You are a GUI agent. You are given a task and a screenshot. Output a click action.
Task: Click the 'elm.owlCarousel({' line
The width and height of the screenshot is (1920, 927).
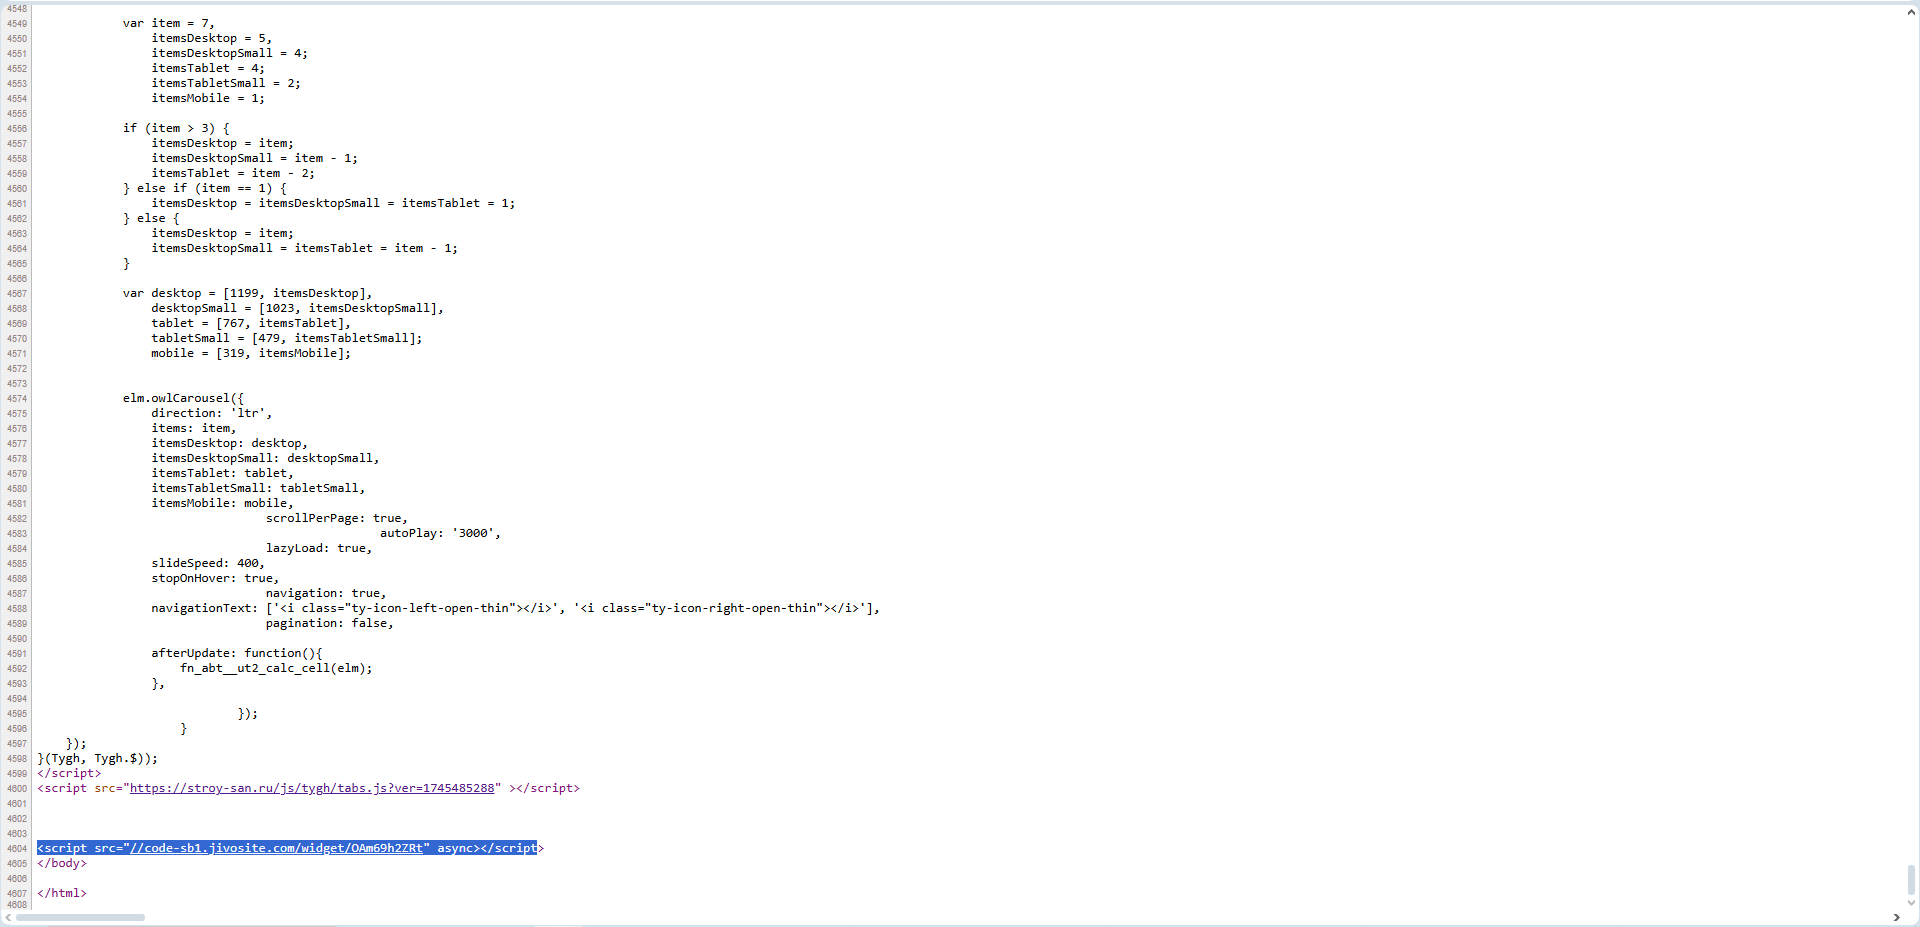(183, 398)
